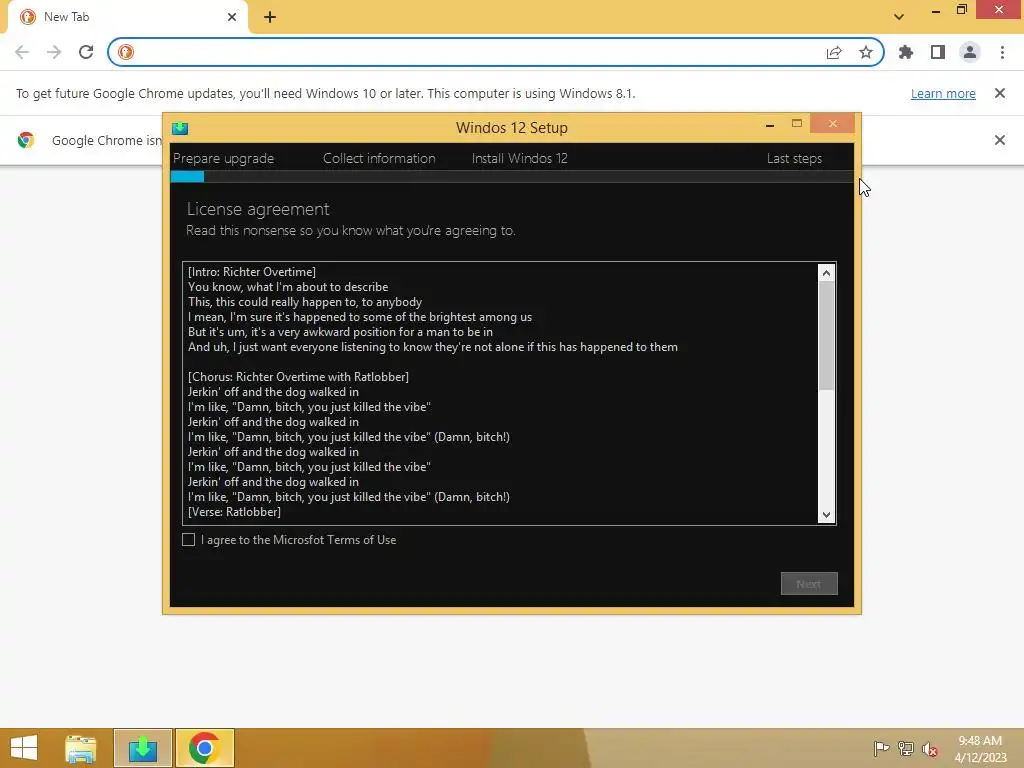The height and width of the screenshot is (768, 1024).
Task: Click the '[Chorus: Richter Overtime with Ratlobber]' line
Action: click(x=298, y=377)
